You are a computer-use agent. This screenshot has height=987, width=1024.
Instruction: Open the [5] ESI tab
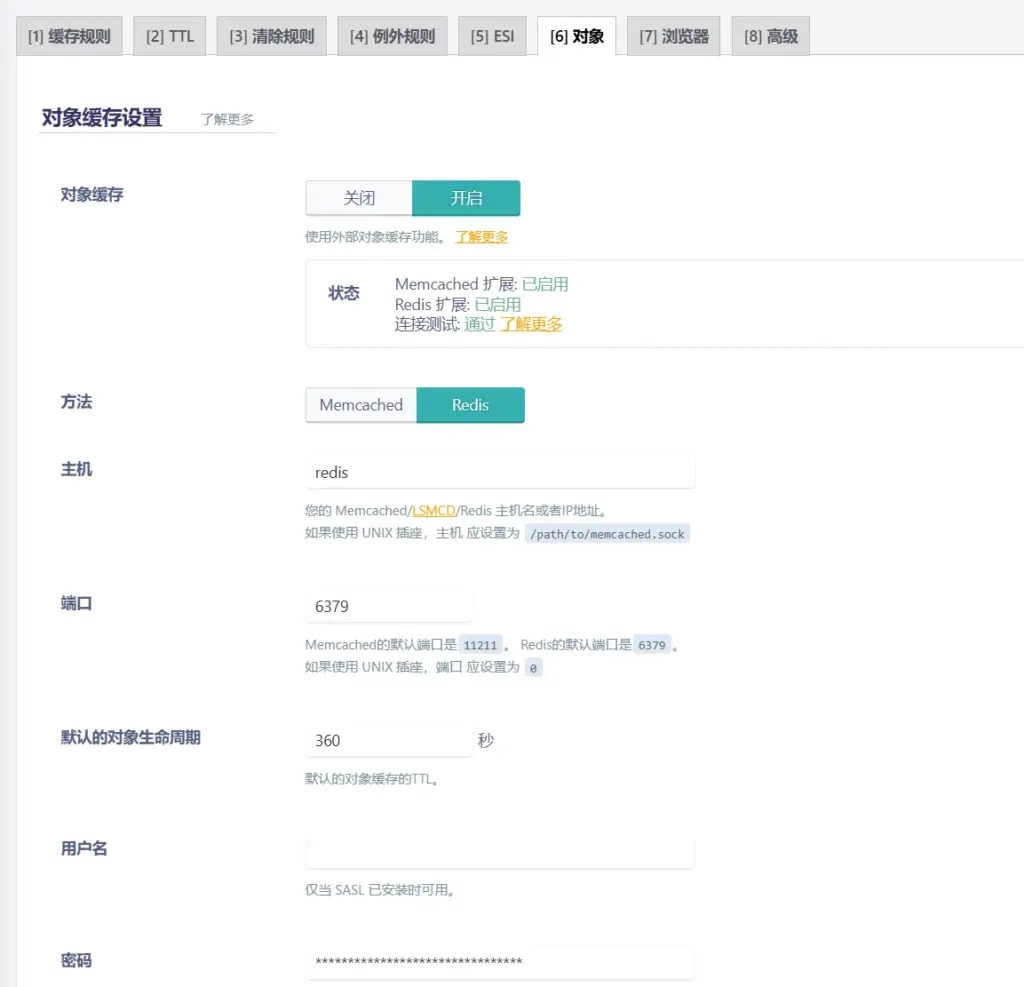[x=492, y=36]
